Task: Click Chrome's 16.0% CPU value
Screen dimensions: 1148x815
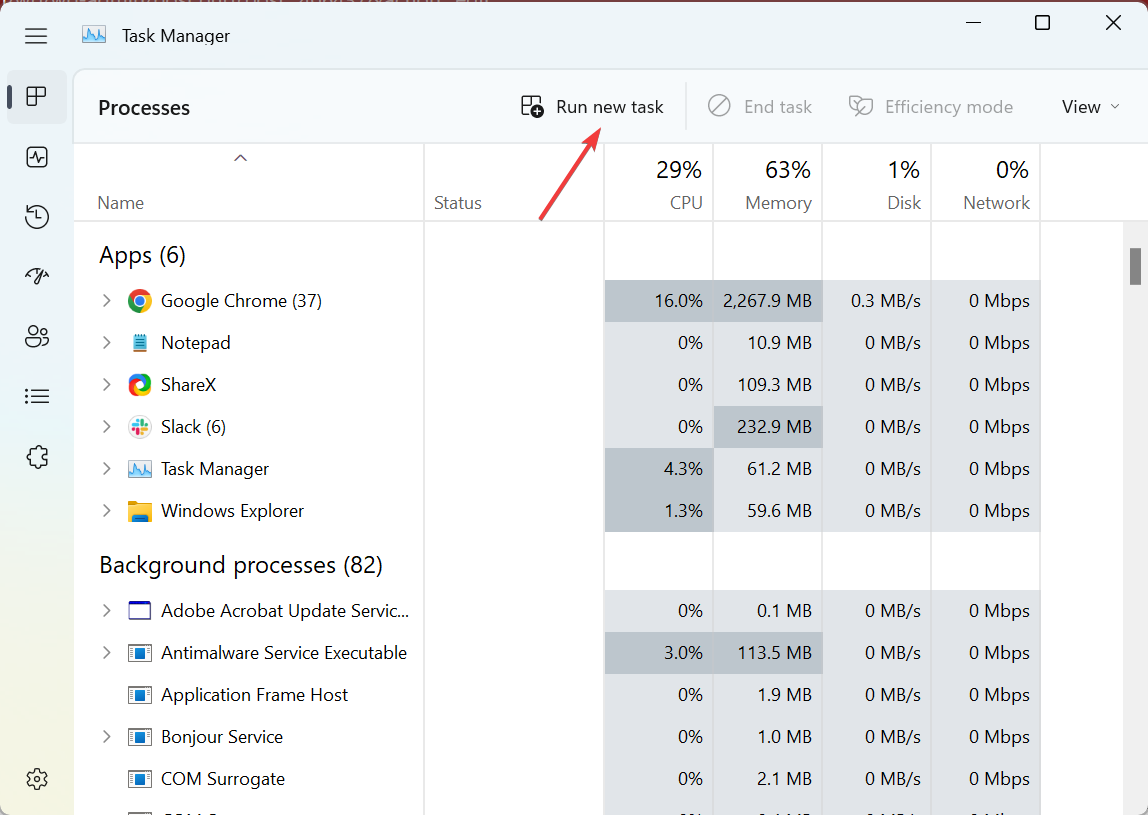Action: point(678,301)
